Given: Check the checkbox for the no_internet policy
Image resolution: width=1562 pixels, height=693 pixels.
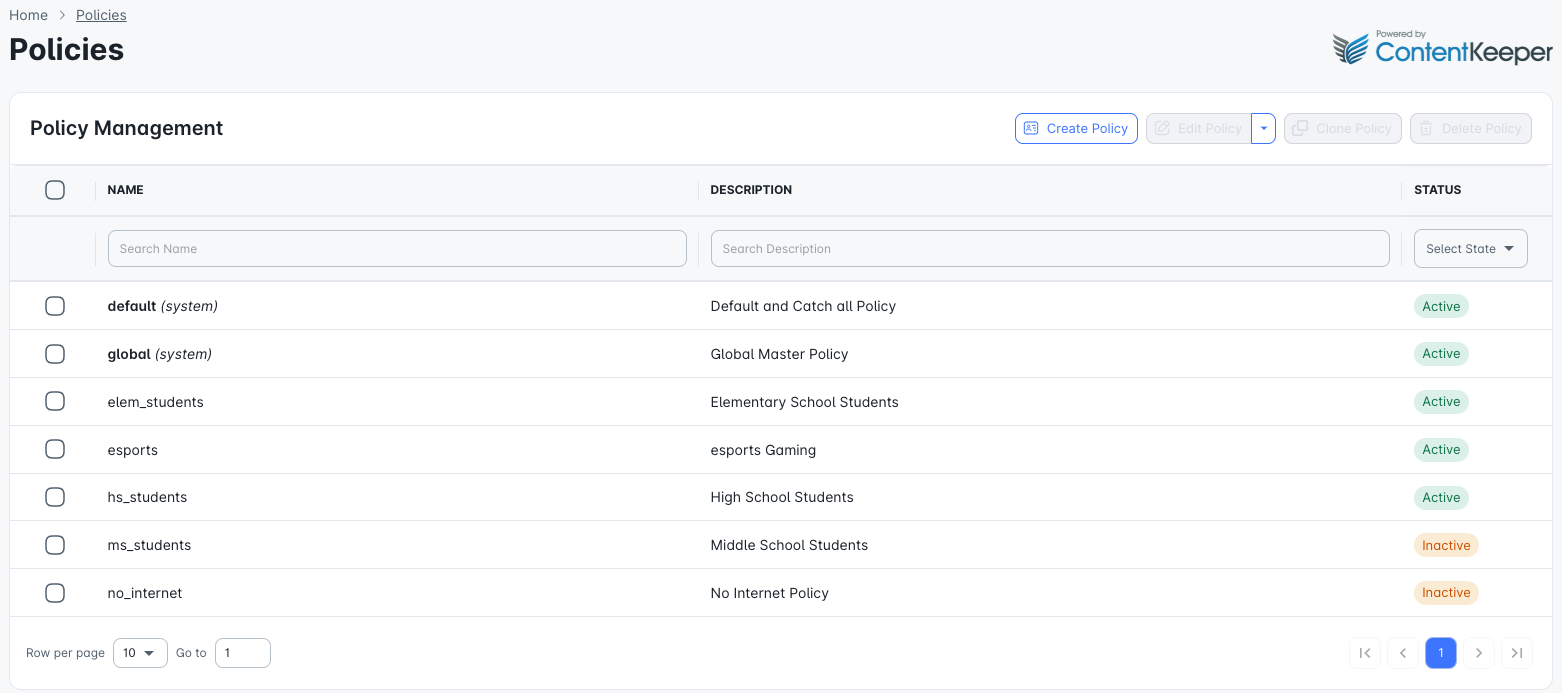Looking at the screenshot, I should (x=55, y=592).
